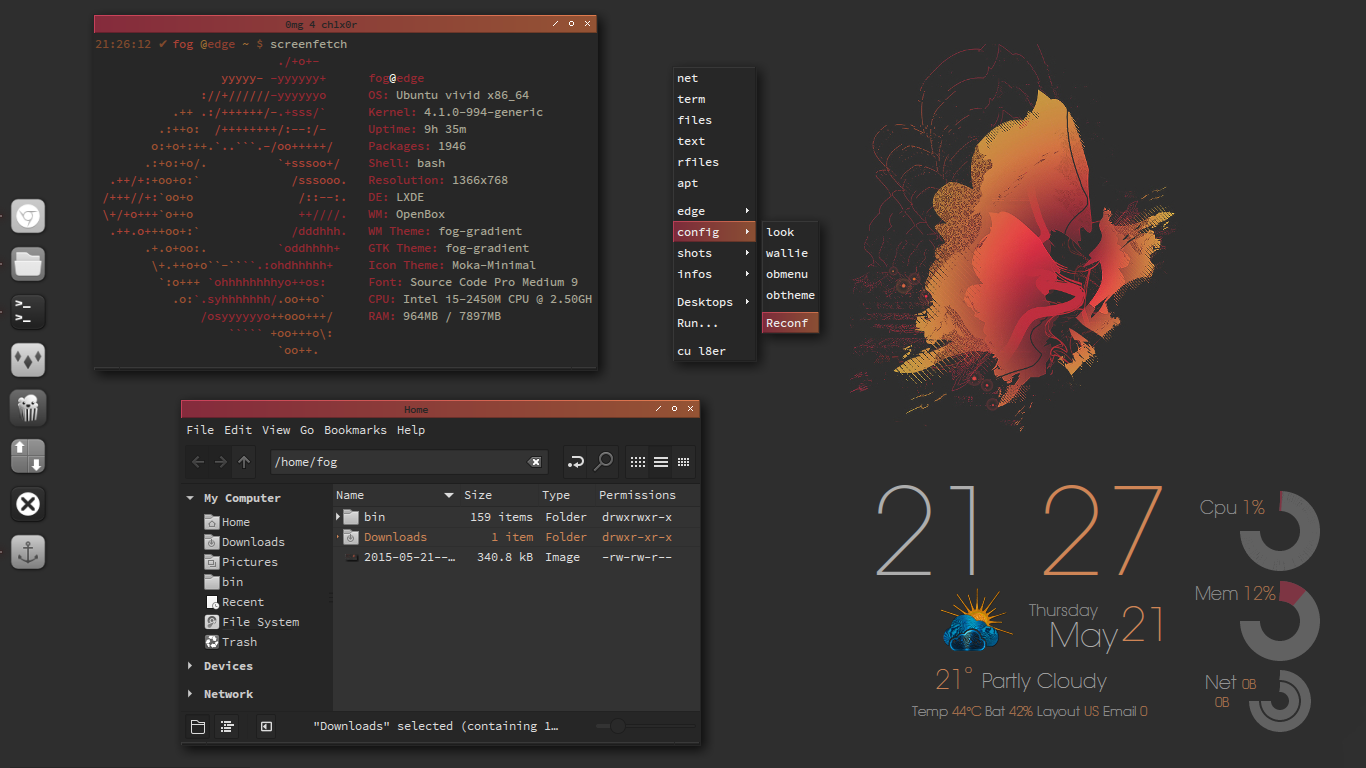Launch the terminal dock icon
The width and height of the screenshot is (1366, 768).
[x=28, y=312]
